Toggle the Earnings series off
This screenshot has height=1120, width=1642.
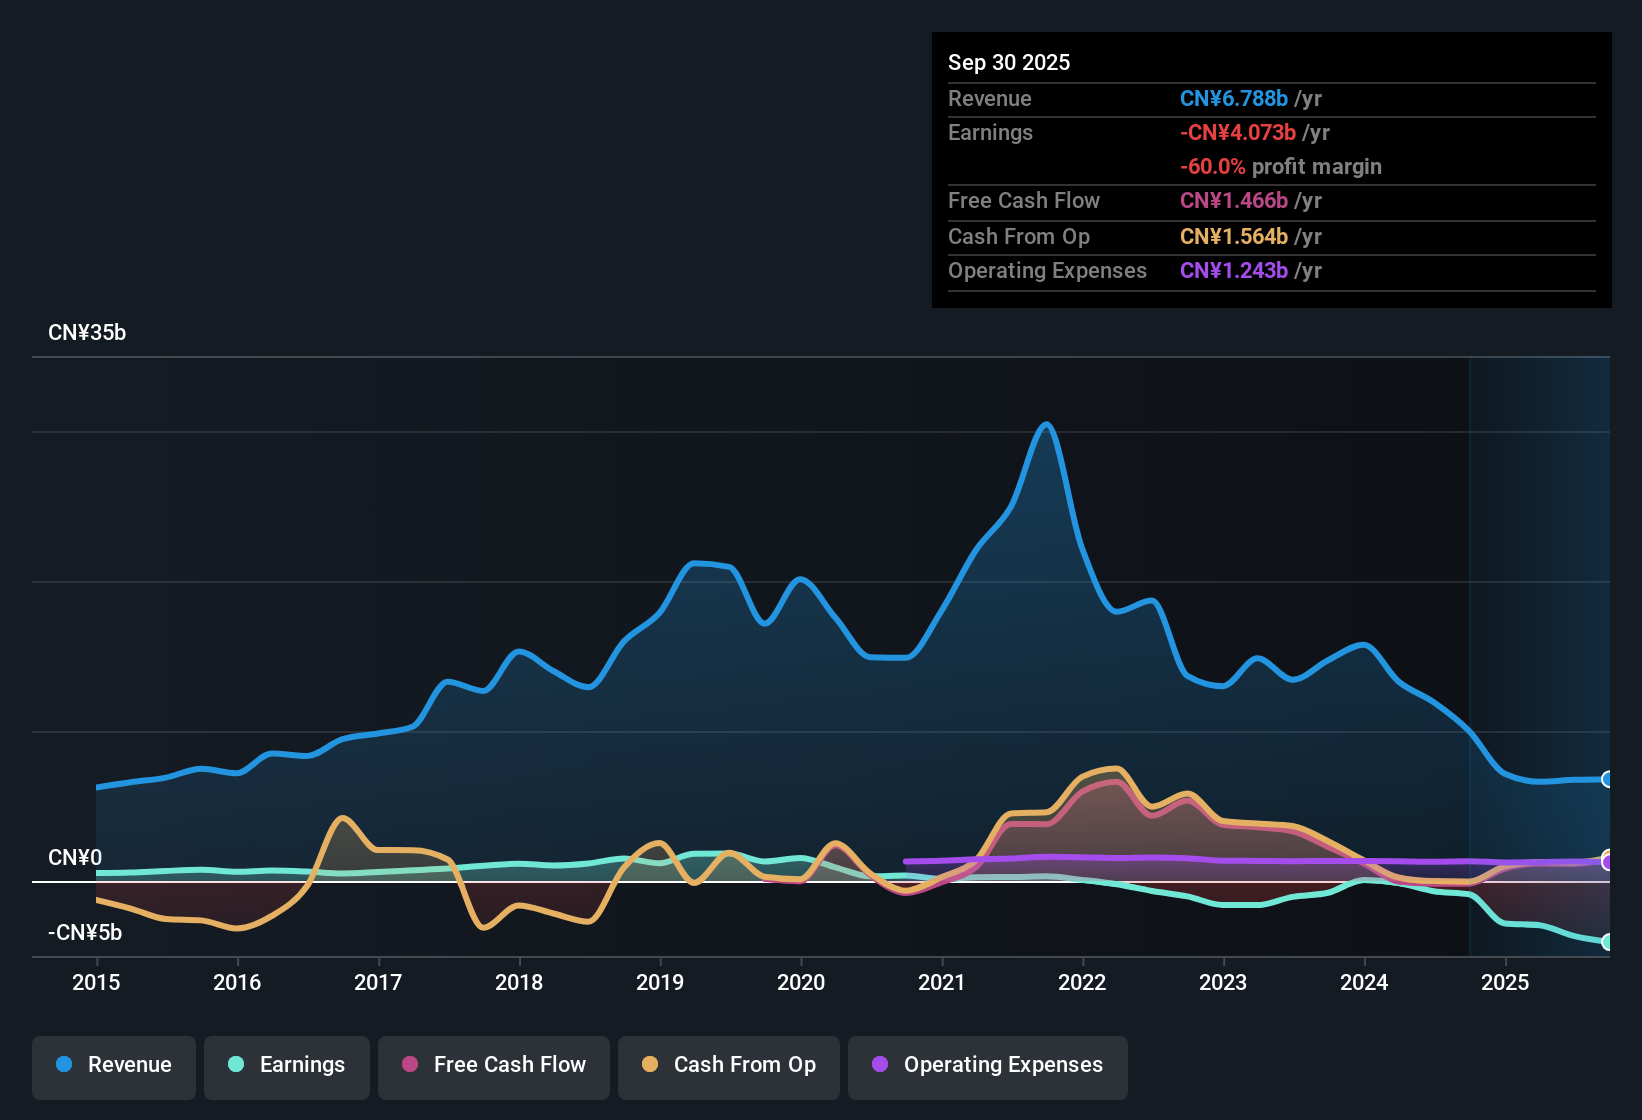pyautogui.click(x=287, y=1065)
